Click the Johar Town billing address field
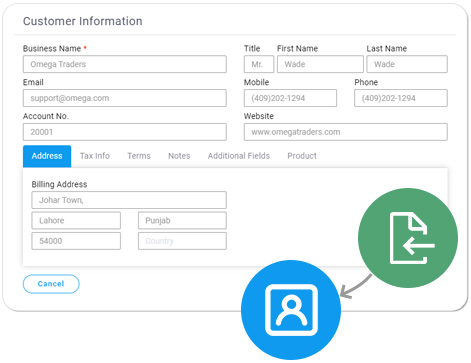This screenshot has height=363, width=471. click(129, 200)
